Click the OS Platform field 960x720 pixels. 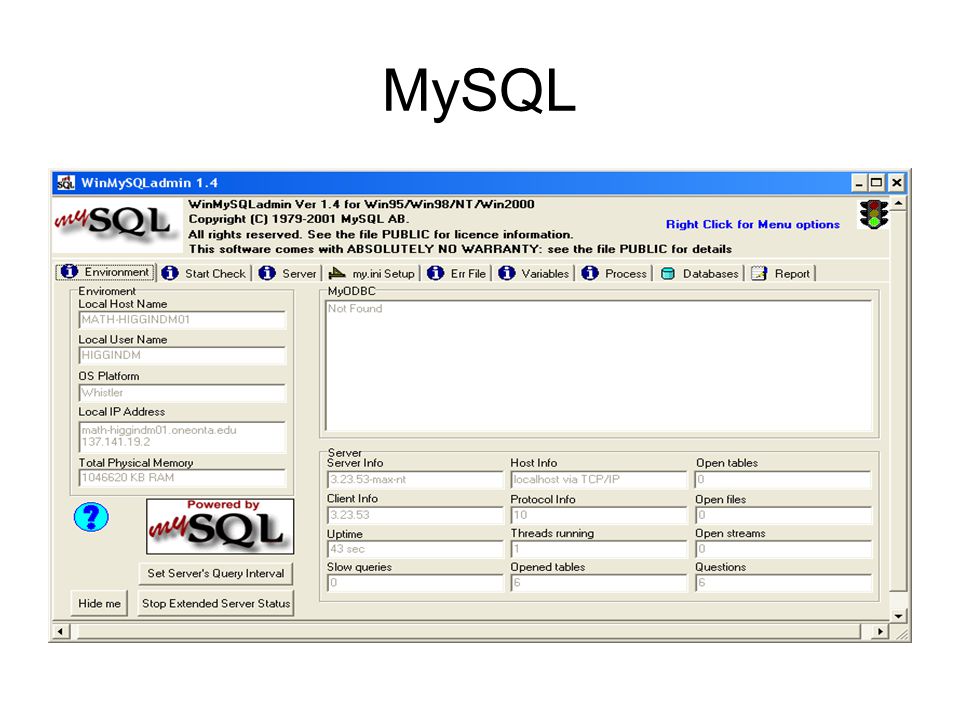[182, 392]
